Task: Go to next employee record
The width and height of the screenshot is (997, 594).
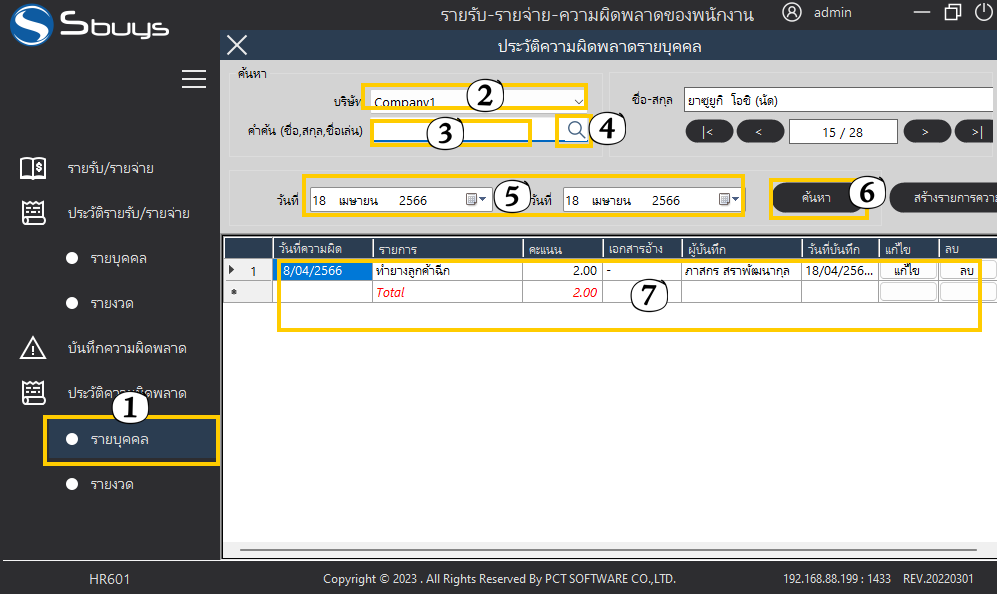Action: [x=926, y=131]
